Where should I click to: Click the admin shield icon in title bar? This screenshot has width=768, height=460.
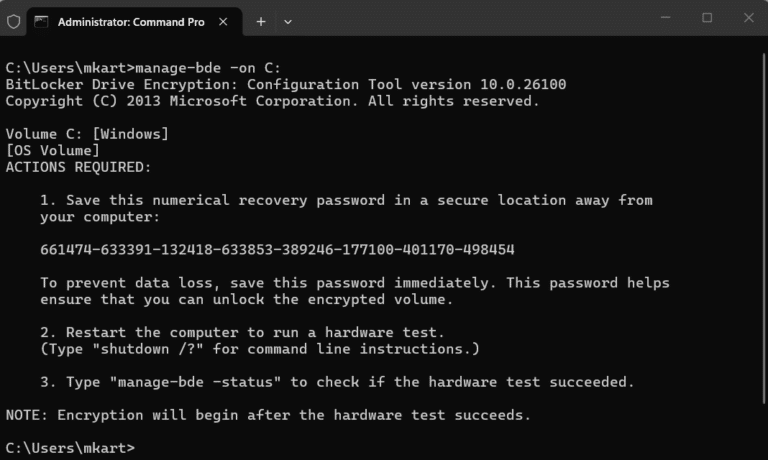click(x=14, y=21)
